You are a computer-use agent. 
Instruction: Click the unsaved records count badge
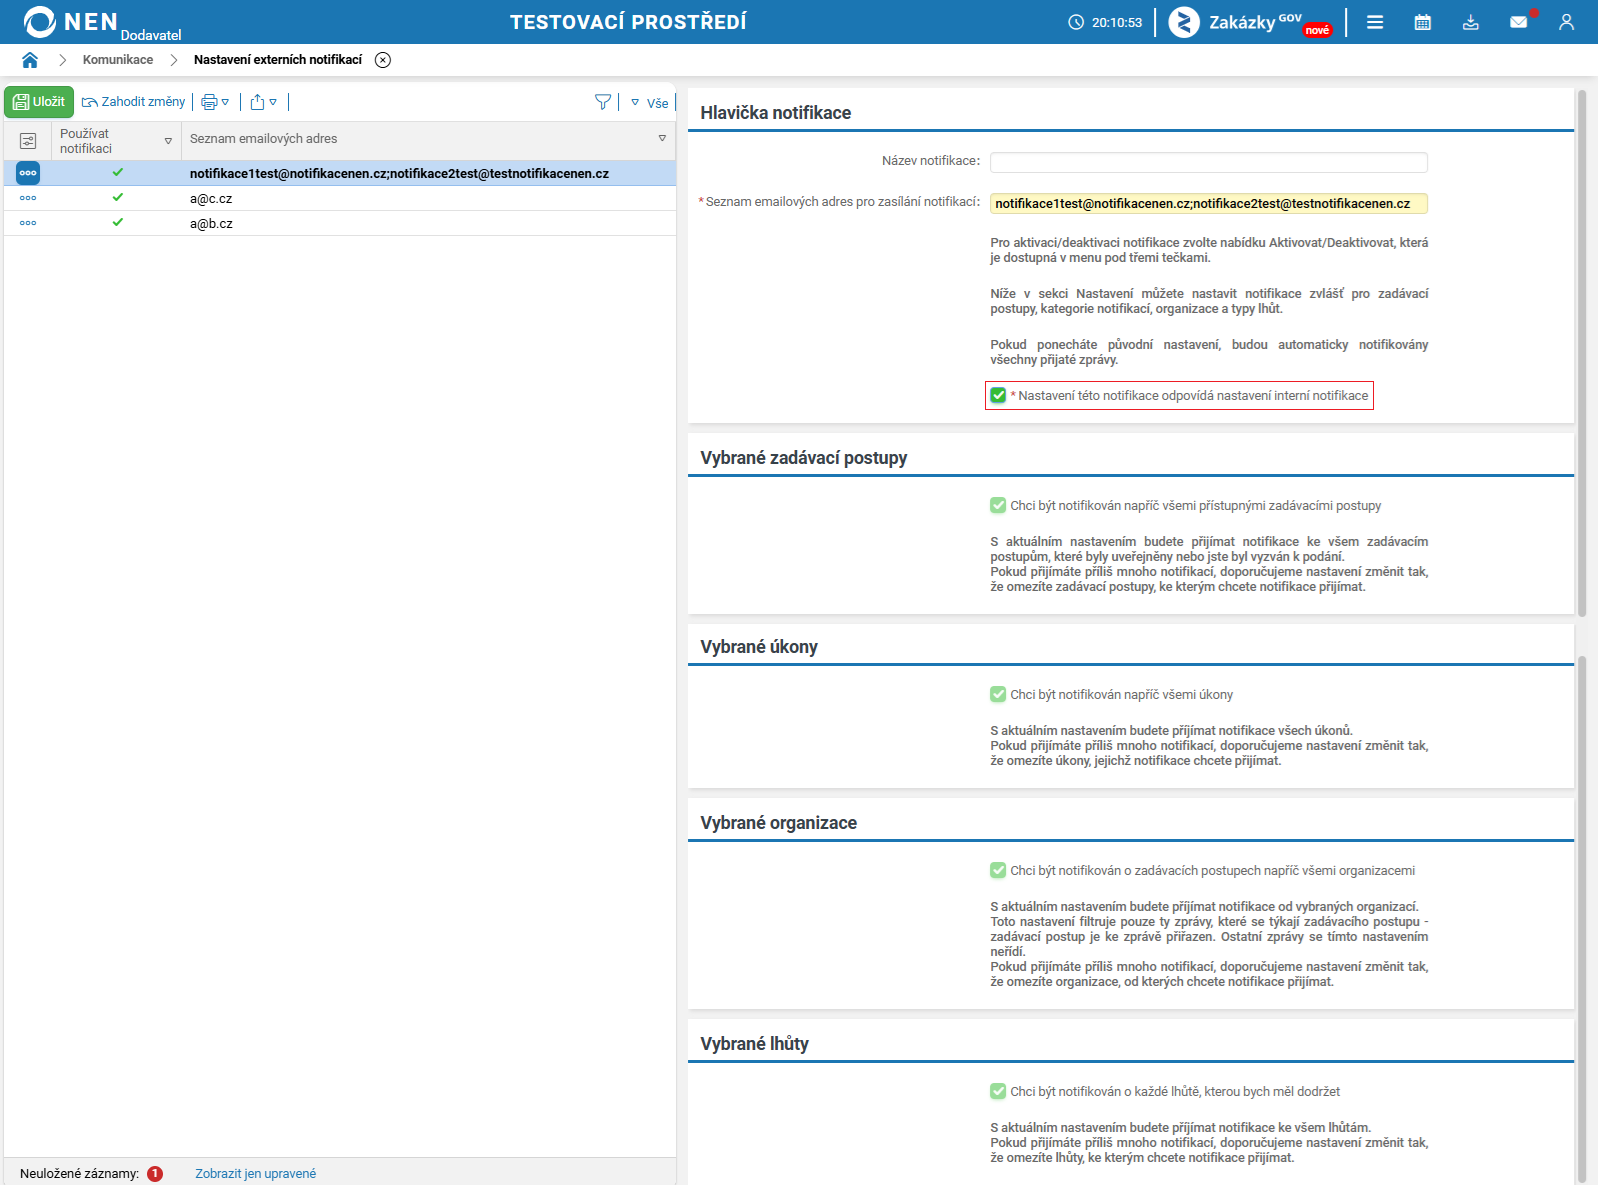(155, 1174)
